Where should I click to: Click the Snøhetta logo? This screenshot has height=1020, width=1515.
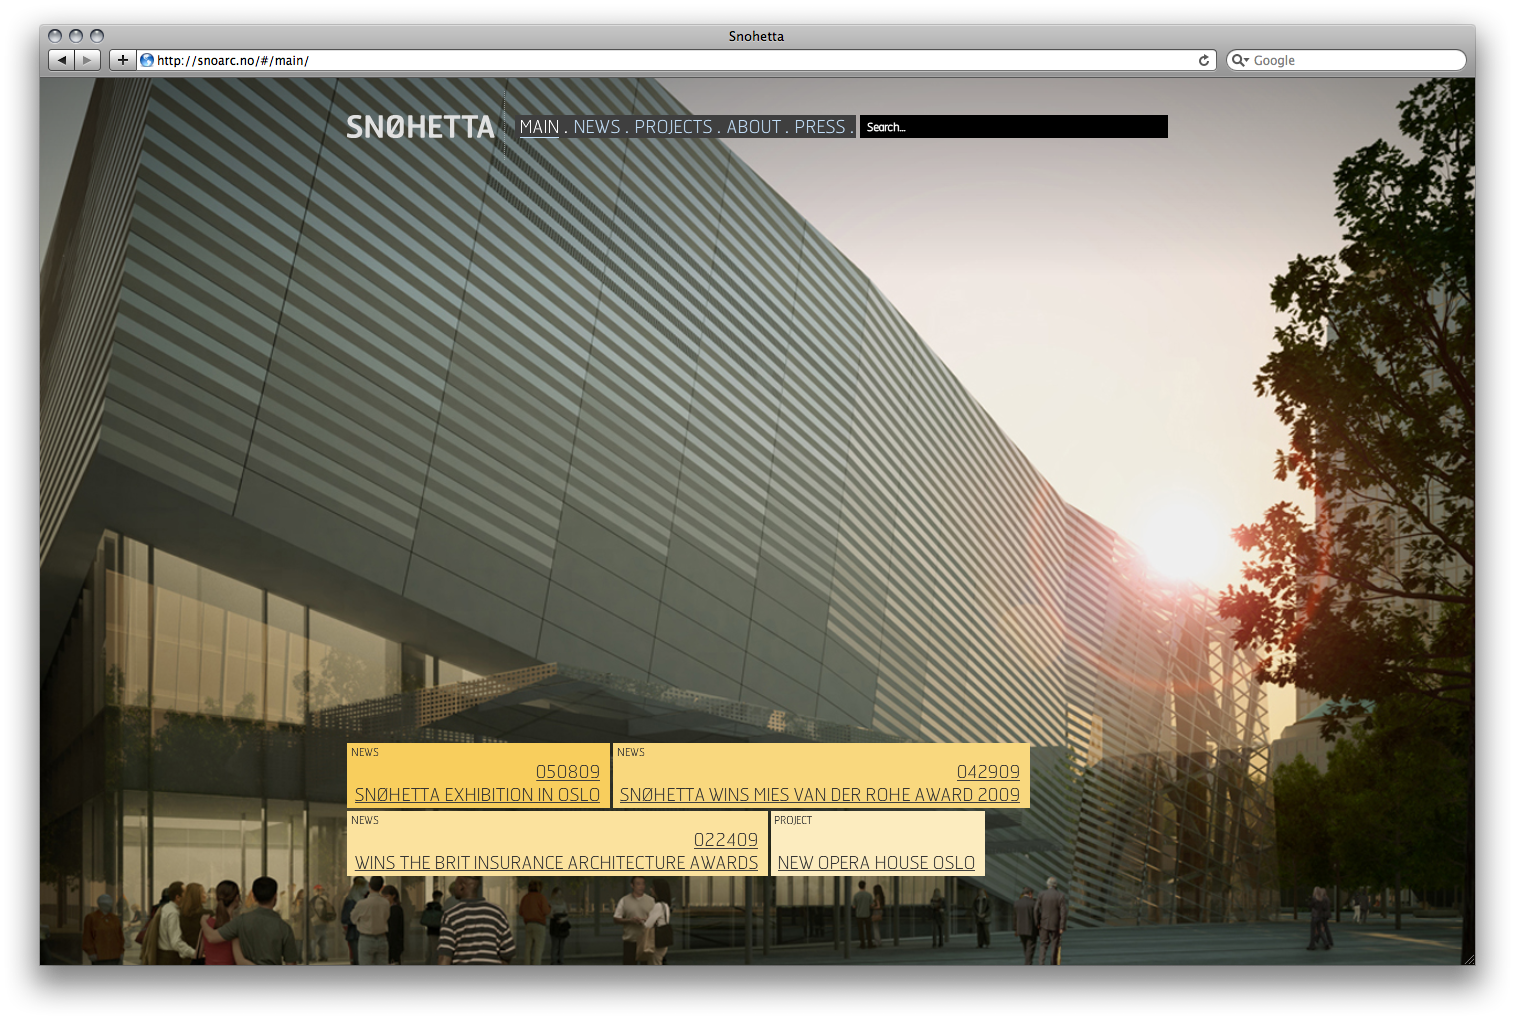[x=420, y=127]
